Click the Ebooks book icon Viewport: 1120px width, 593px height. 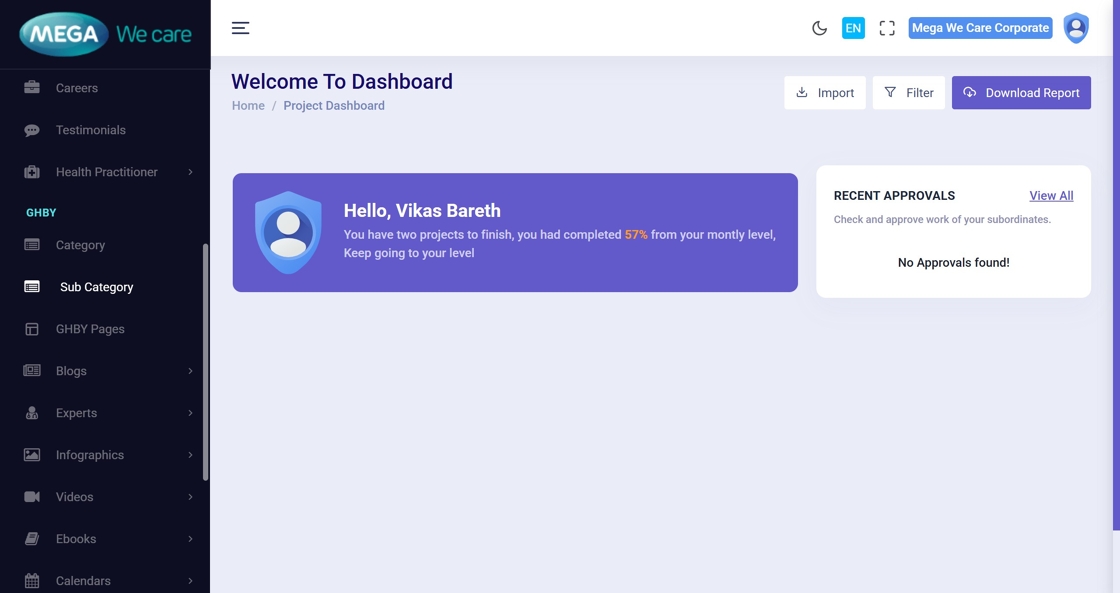coord(32,539)
